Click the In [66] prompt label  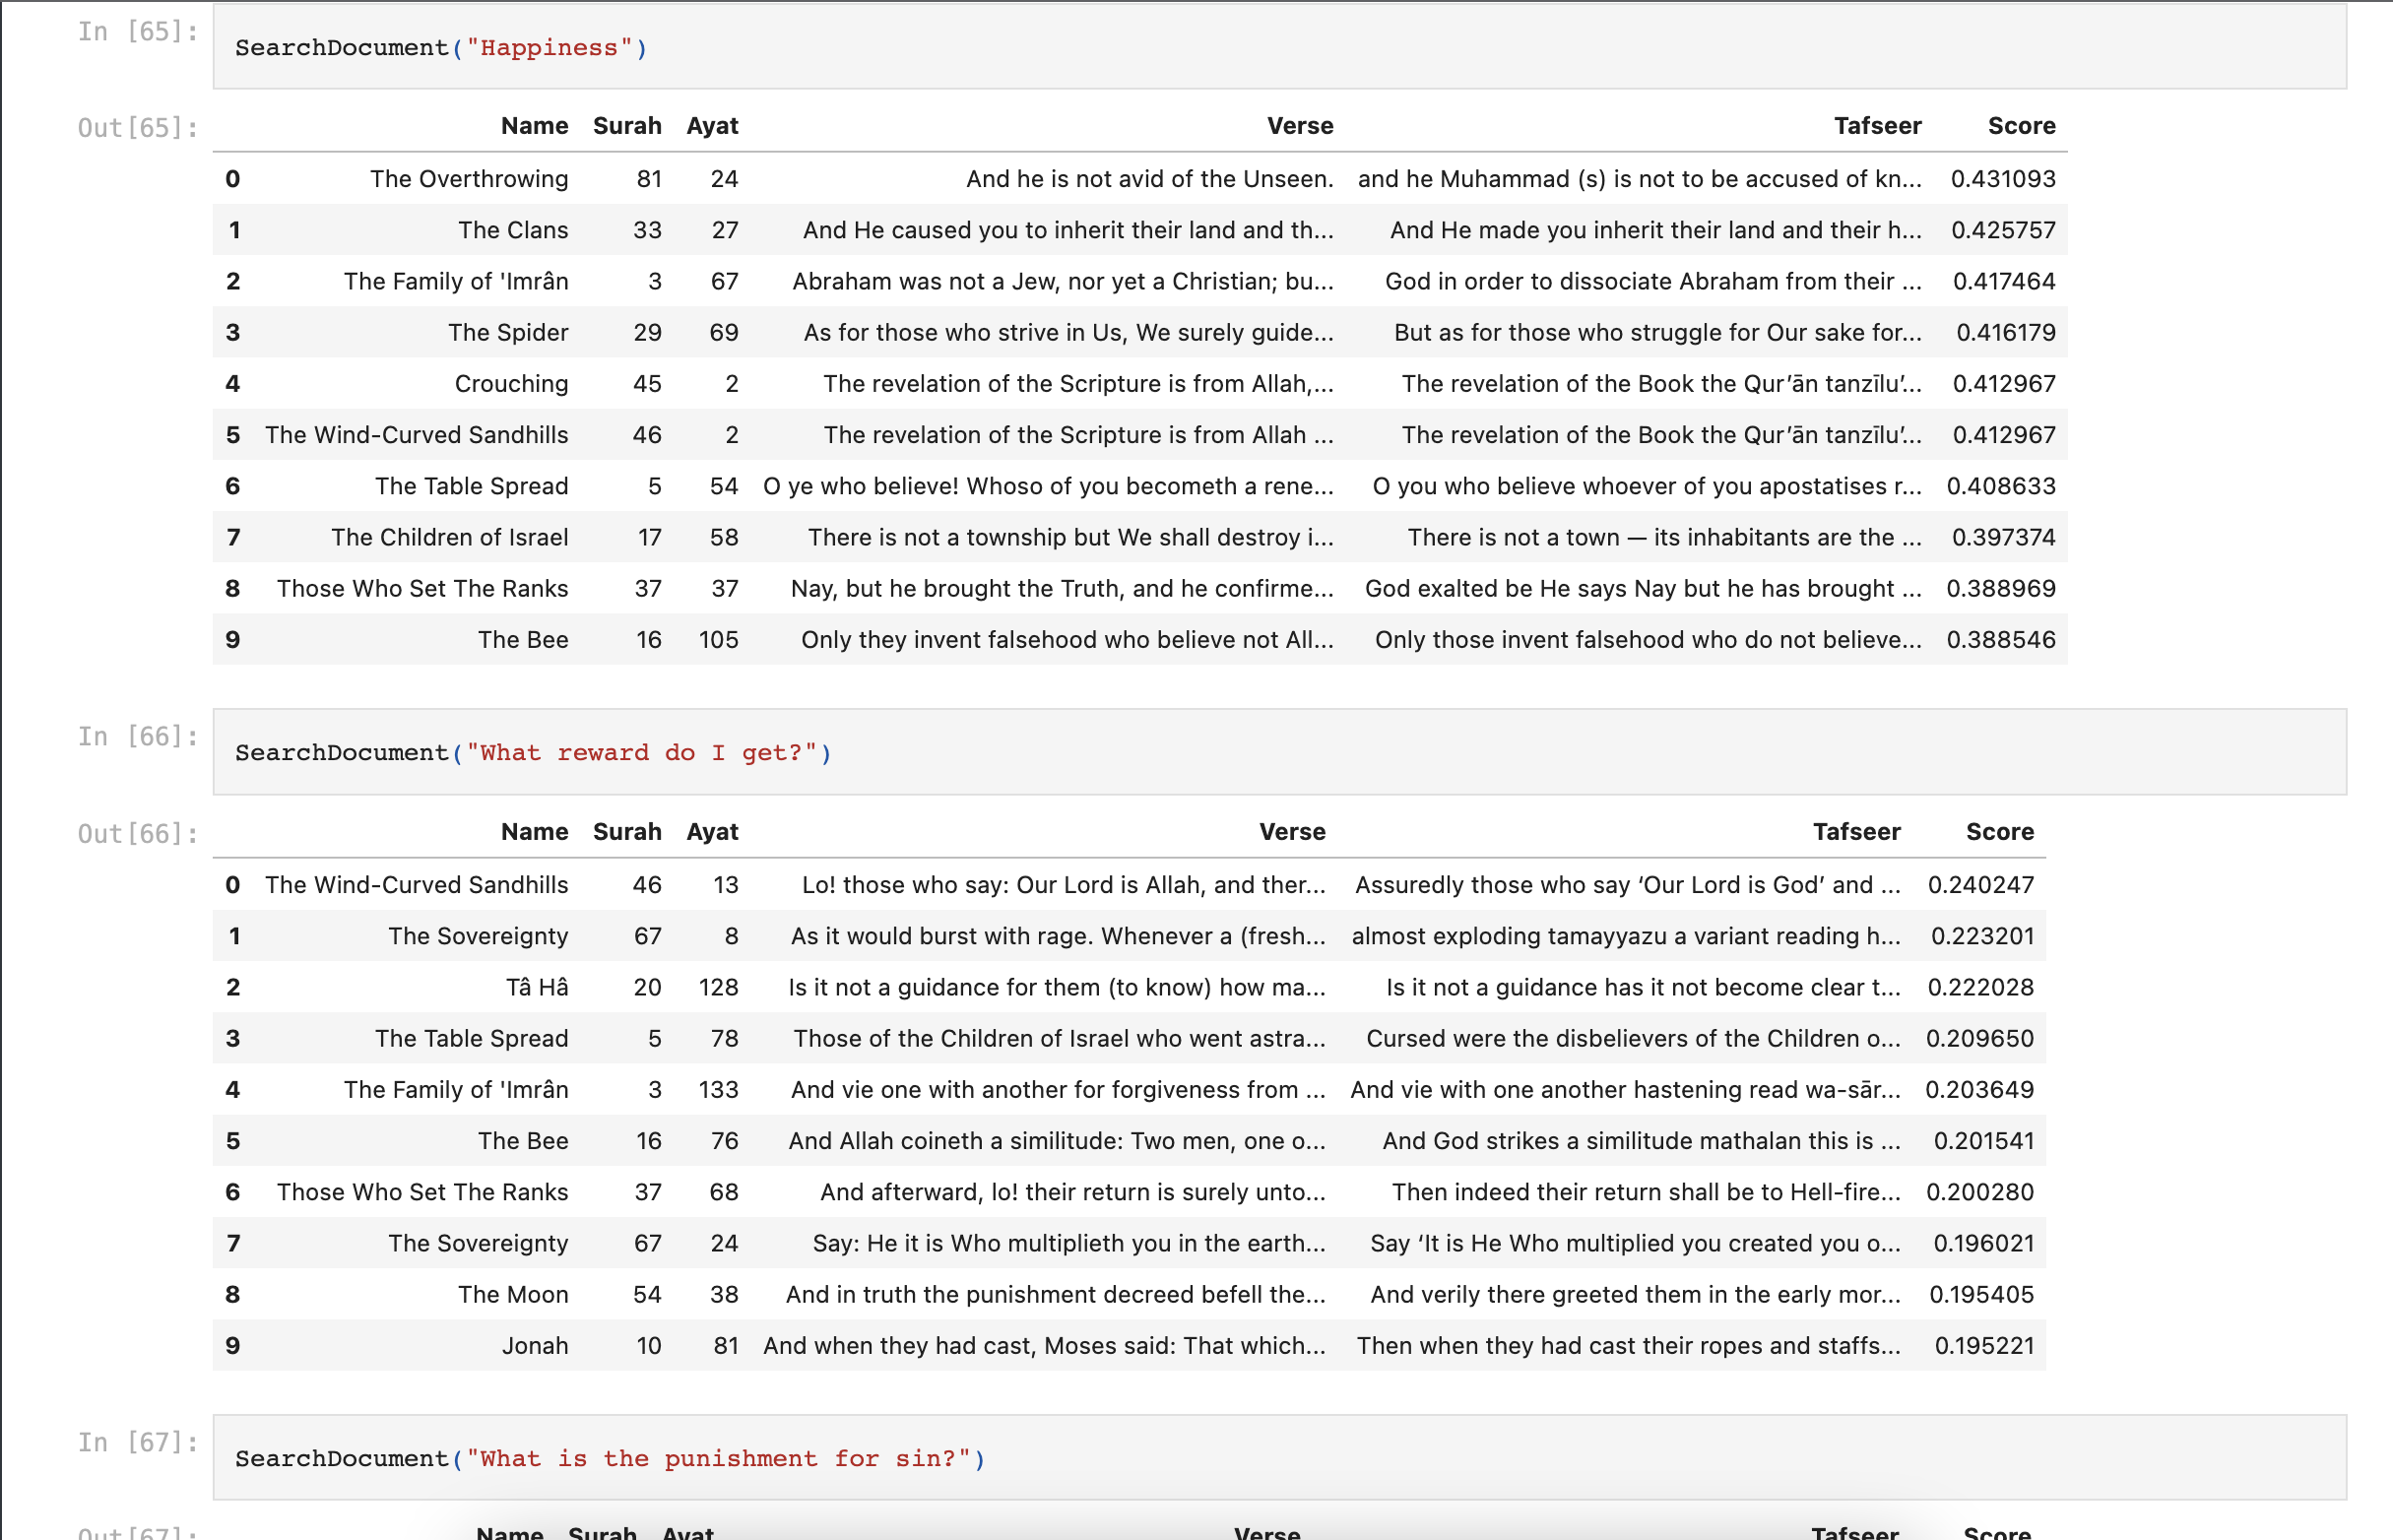[x=138, y=737]
